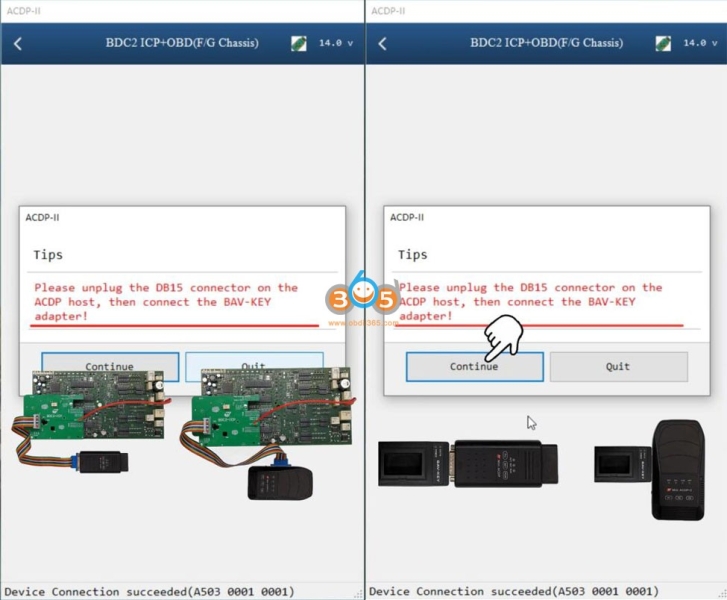Click Continue in the right dialog
The image size is (727, 600).
click(474, 366)
